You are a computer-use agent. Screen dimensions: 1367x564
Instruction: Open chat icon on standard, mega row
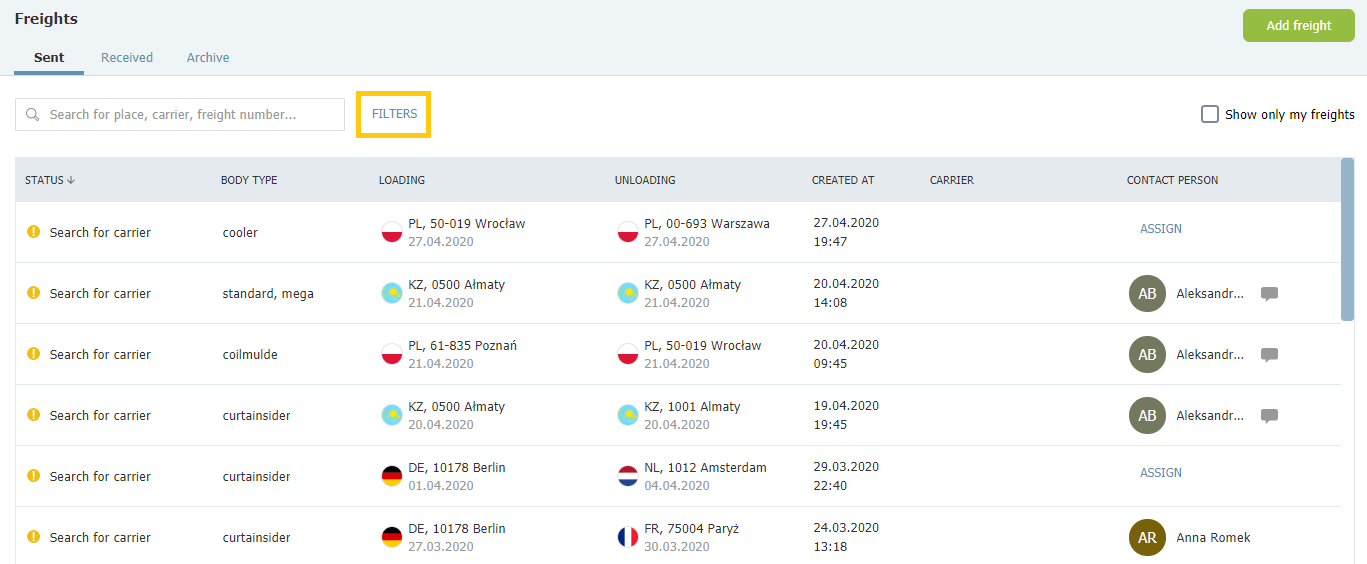point(1269,294)
